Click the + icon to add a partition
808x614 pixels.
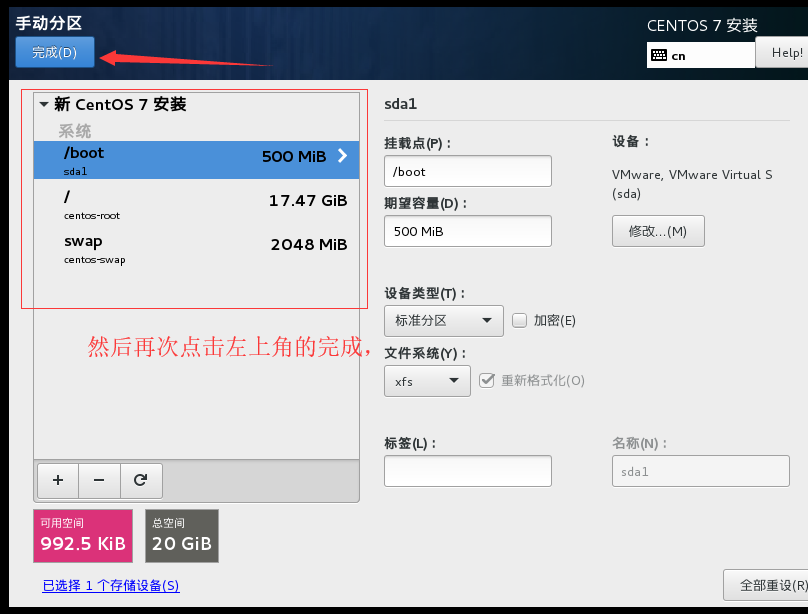tap(57, 481)
